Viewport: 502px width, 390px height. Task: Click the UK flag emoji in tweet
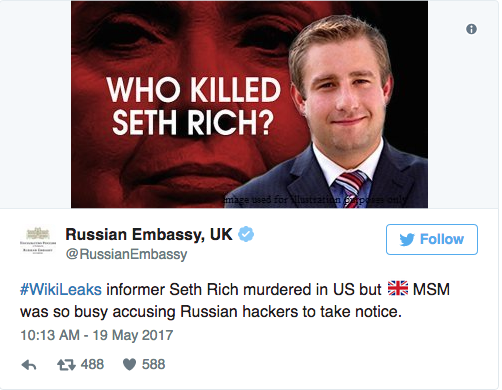[x=398, y=288]
